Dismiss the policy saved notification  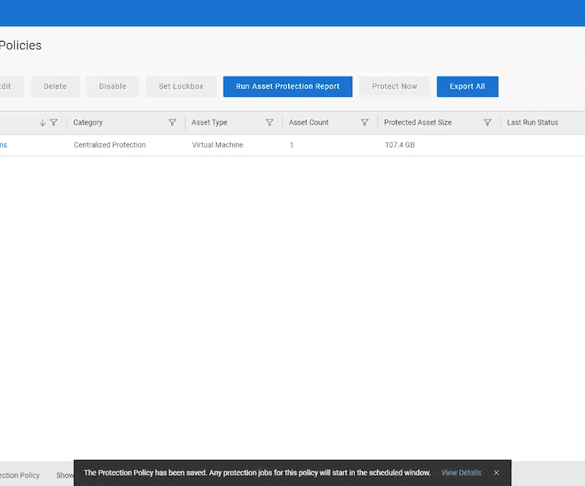[x=496, y=473]
